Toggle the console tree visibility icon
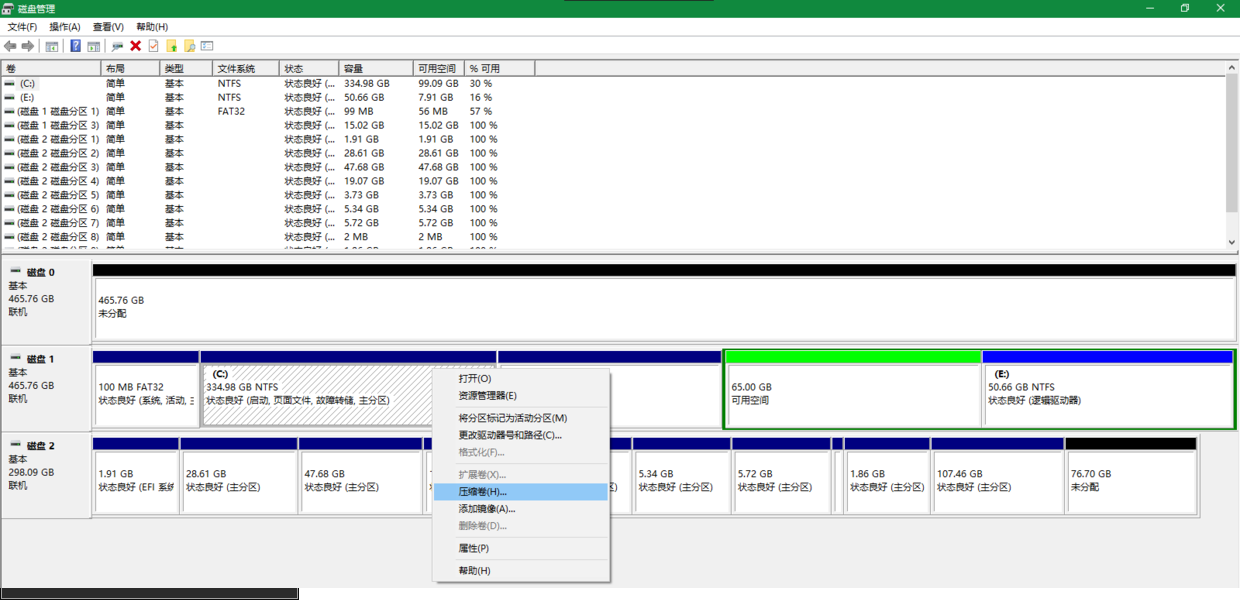Viewport: 1240px width, 600px height. pos(52,45)
